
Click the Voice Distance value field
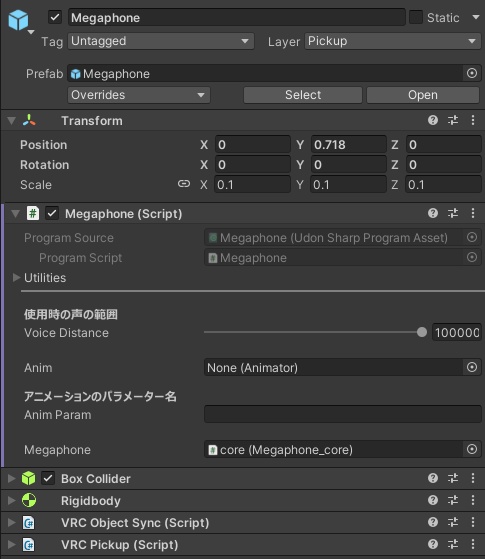[x=456, y=333]
